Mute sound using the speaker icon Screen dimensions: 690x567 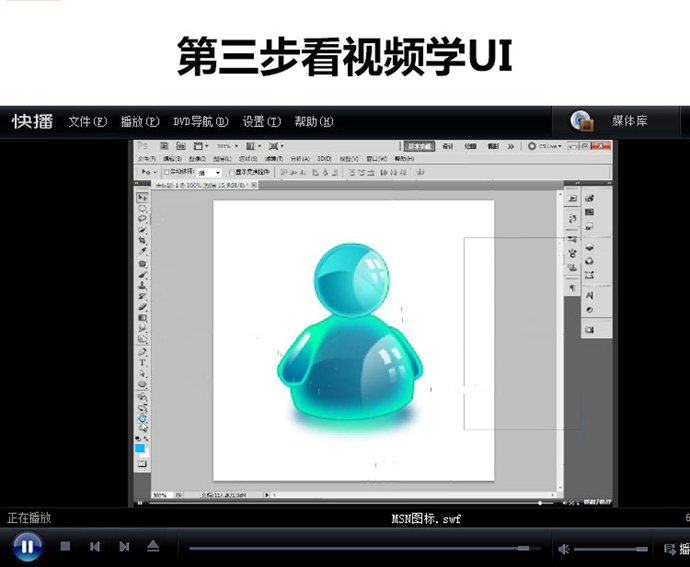click(564, 549)
